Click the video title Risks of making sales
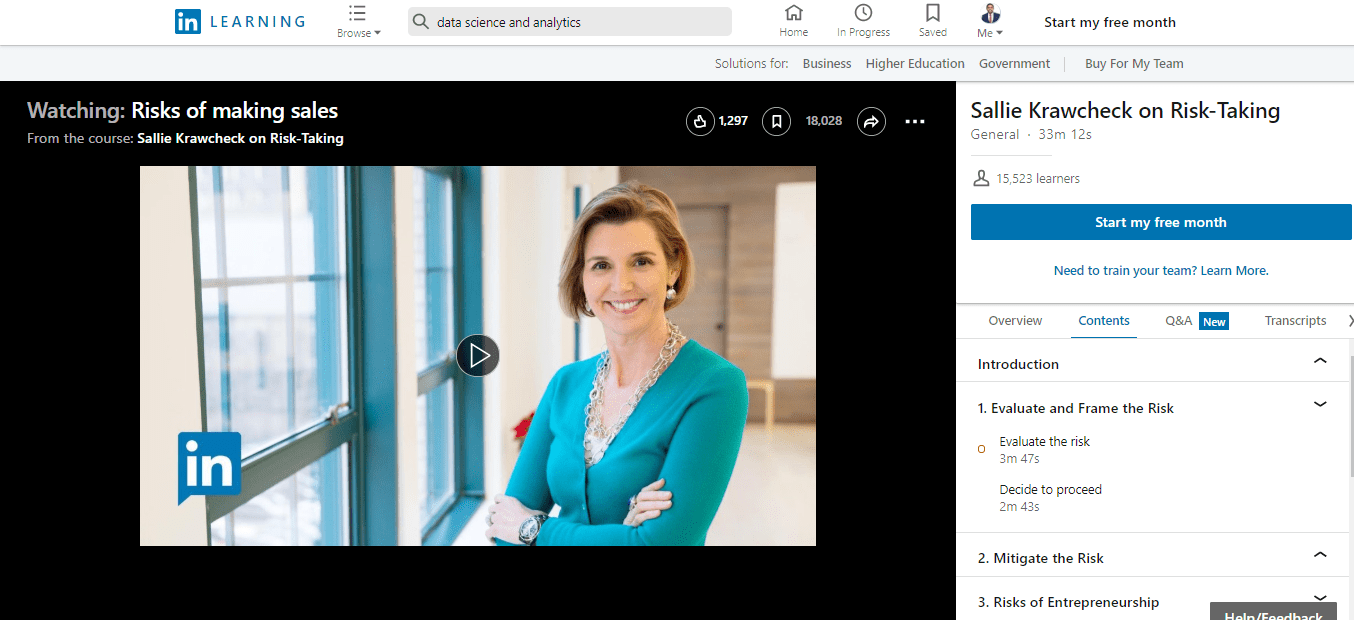This screenshot has height=620, width=1354. (x=235, y=110)
